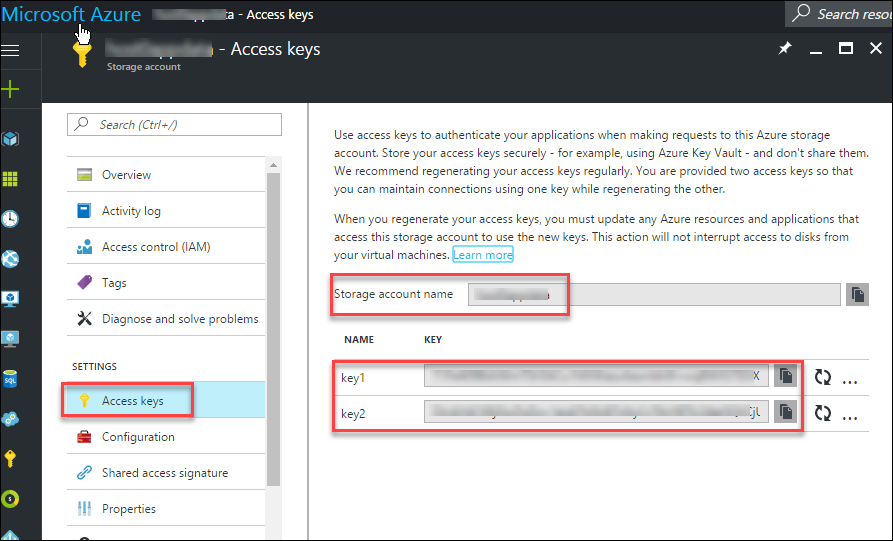Copy the key2 value
Image resolution: width=893 pixels, height=541 pixels.
(x=785, y=412)
